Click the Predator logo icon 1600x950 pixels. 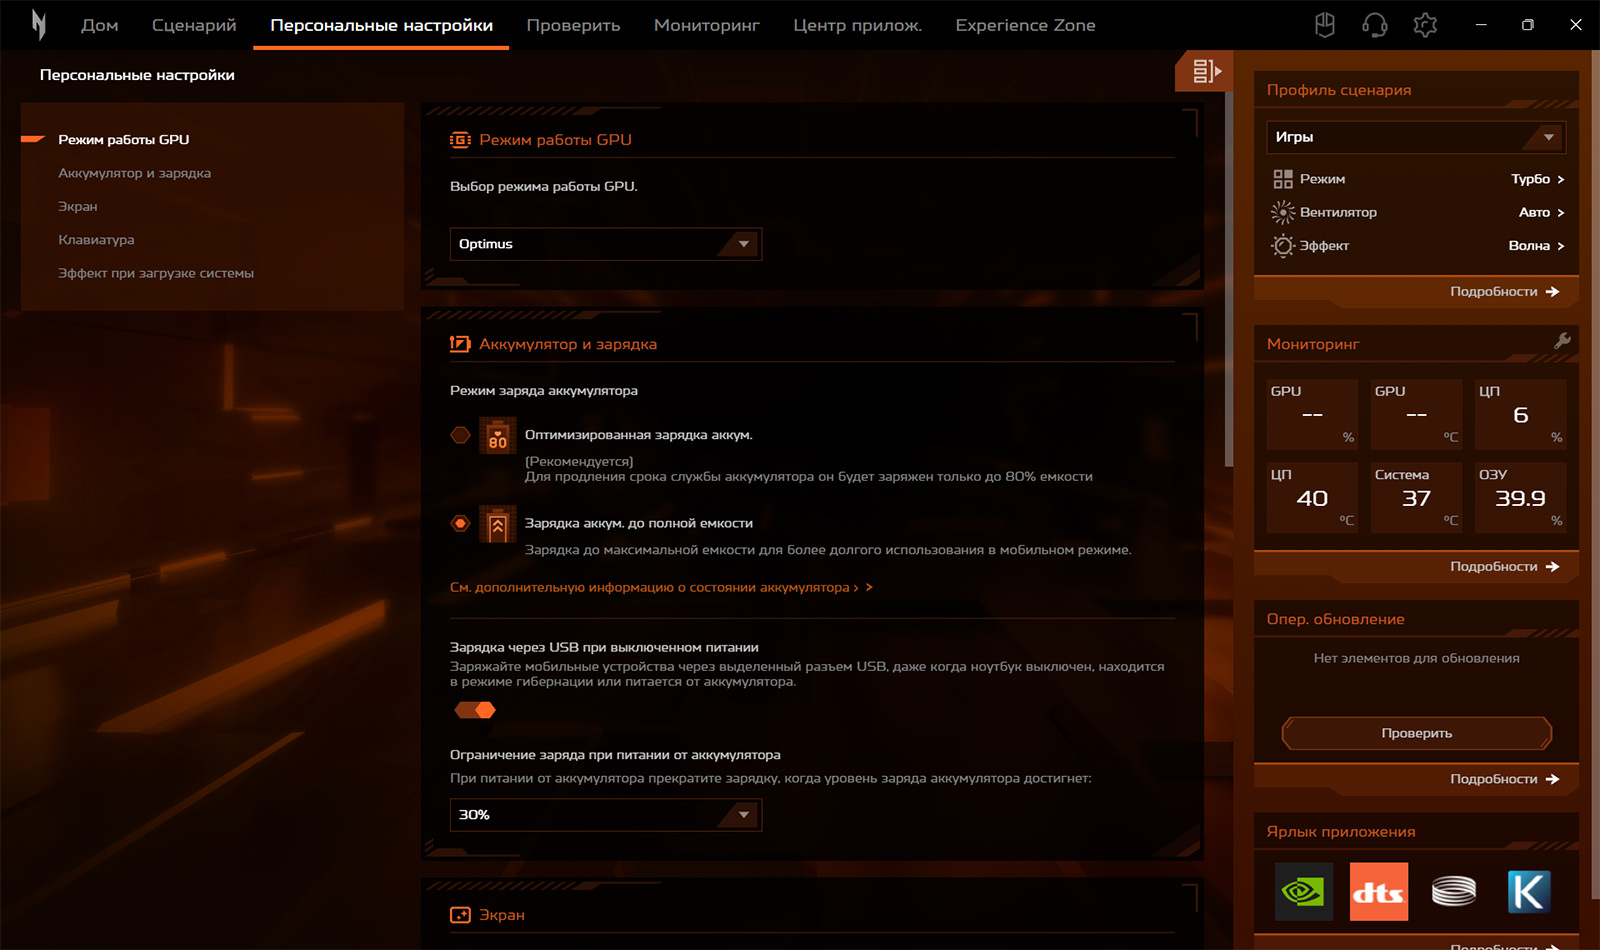pyautogui.click(x=38, y=25)
